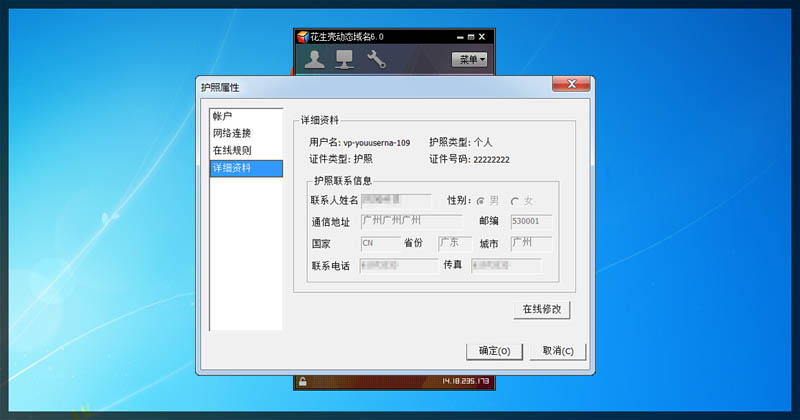Image resolution: width=800 pixels, height=420 pixels.
Task: Click the 通信地址 input field
Action: [412, 221]
